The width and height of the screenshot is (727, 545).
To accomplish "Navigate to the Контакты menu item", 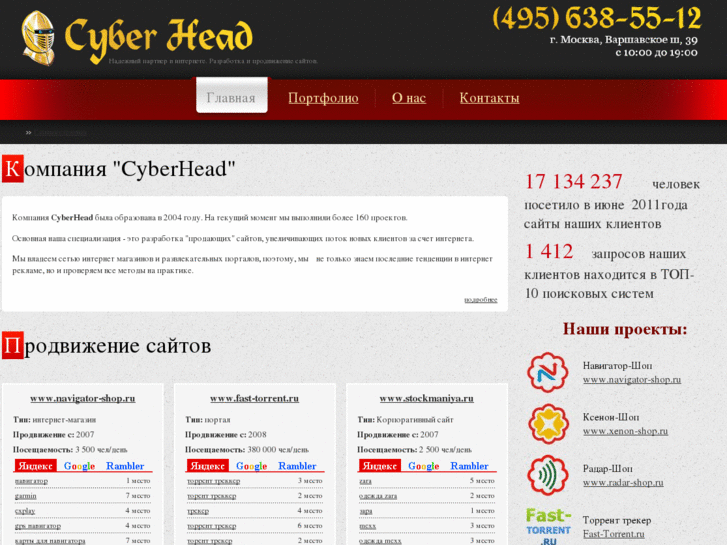I will [x=489, y=98].
